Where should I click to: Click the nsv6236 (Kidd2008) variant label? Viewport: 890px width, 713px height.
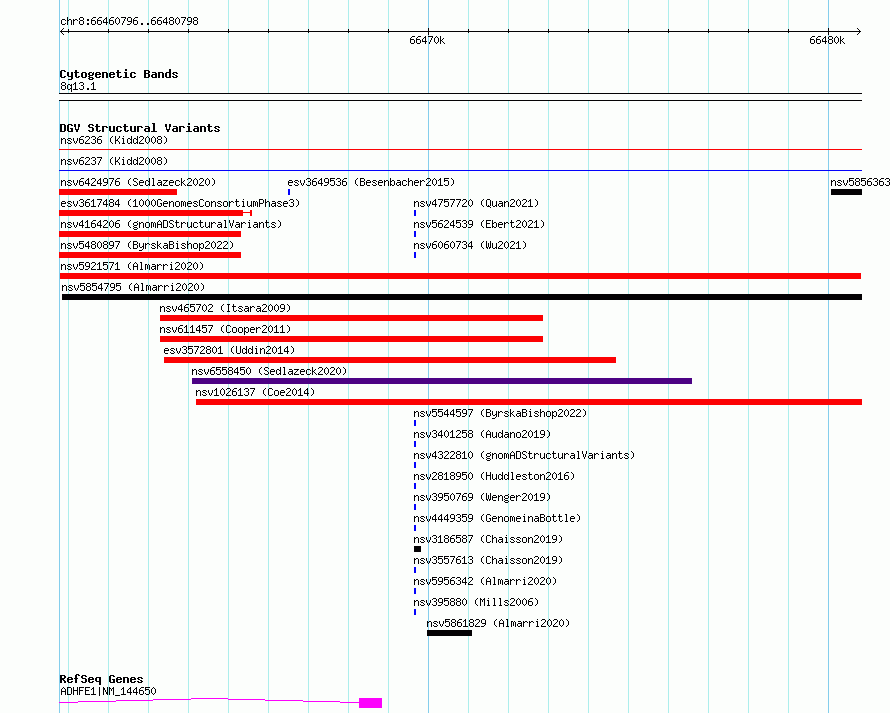114,140
